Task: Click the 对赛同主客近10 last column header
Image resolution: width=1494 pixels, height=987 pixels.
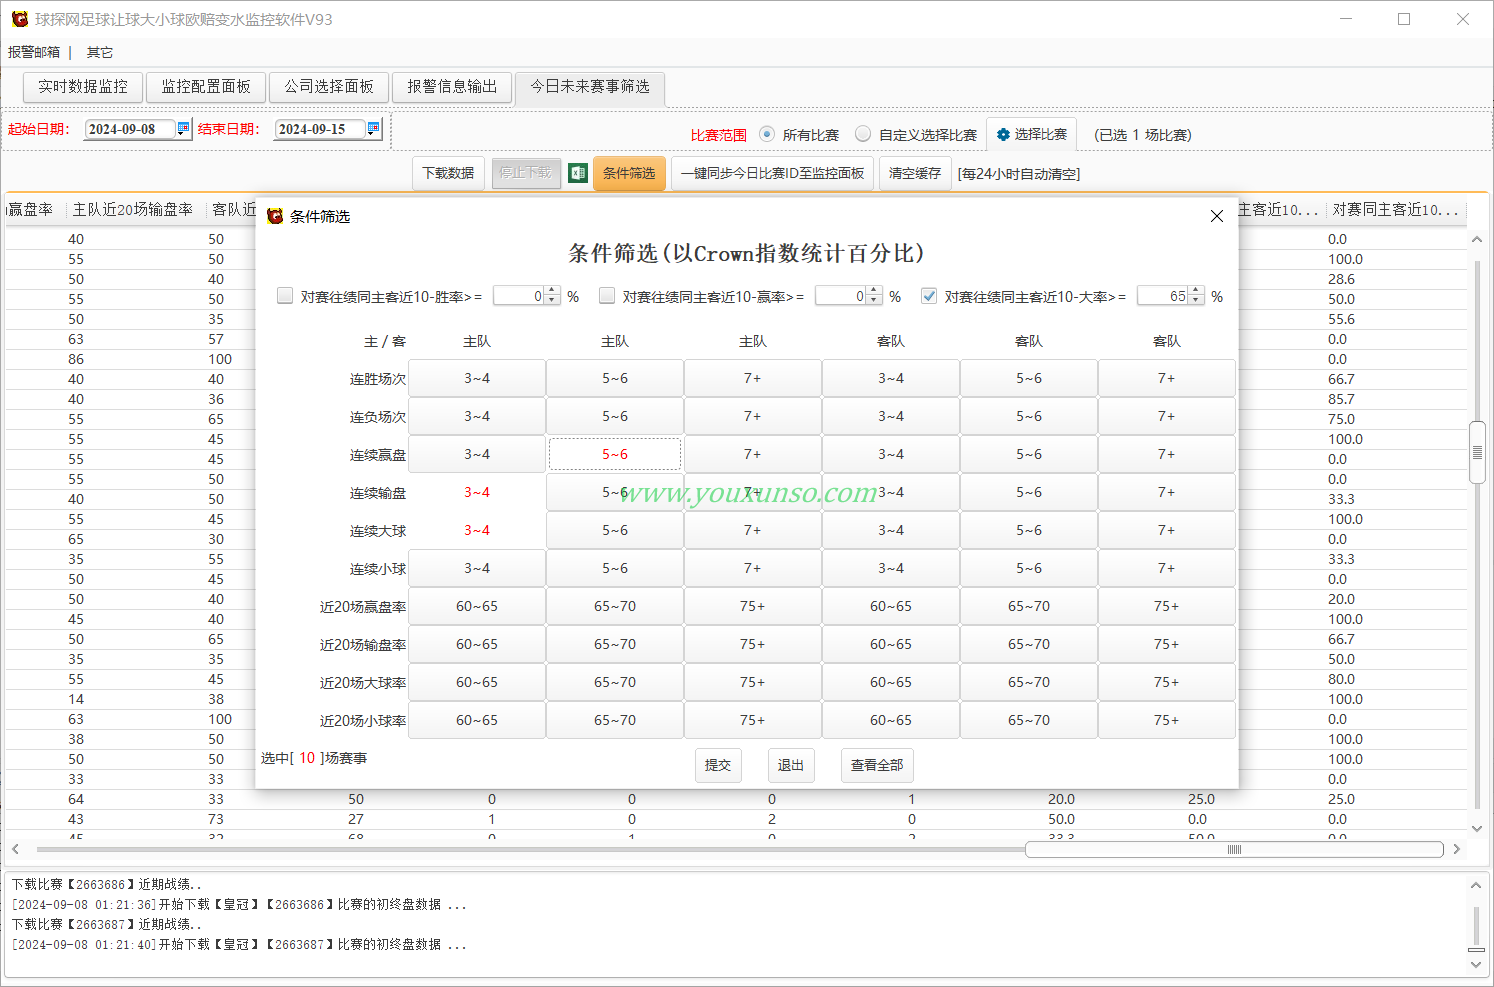Action: coord(1395,210)
